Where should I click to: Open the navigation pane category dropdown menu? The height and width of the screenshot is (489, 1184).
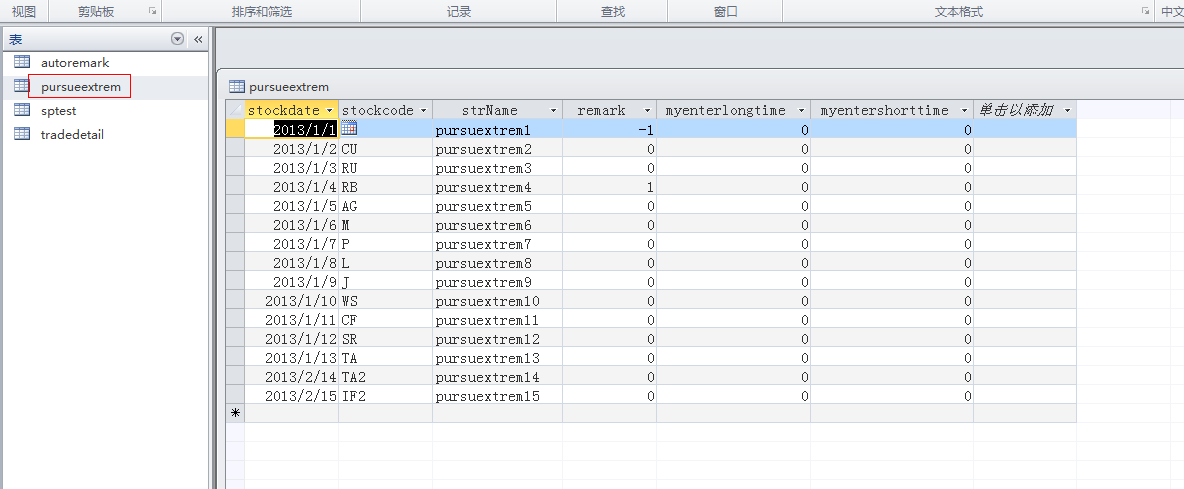[x=178, y=39]
